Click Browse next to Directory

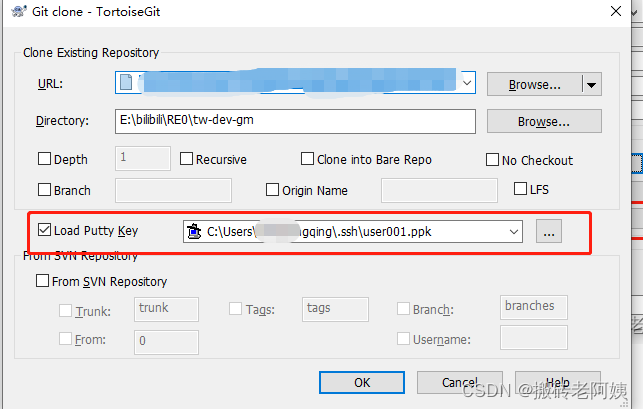click(x=544, y=121)
